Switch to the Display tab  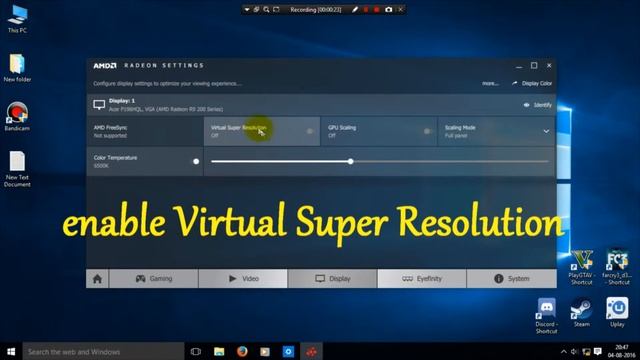(x=333, y=279)
